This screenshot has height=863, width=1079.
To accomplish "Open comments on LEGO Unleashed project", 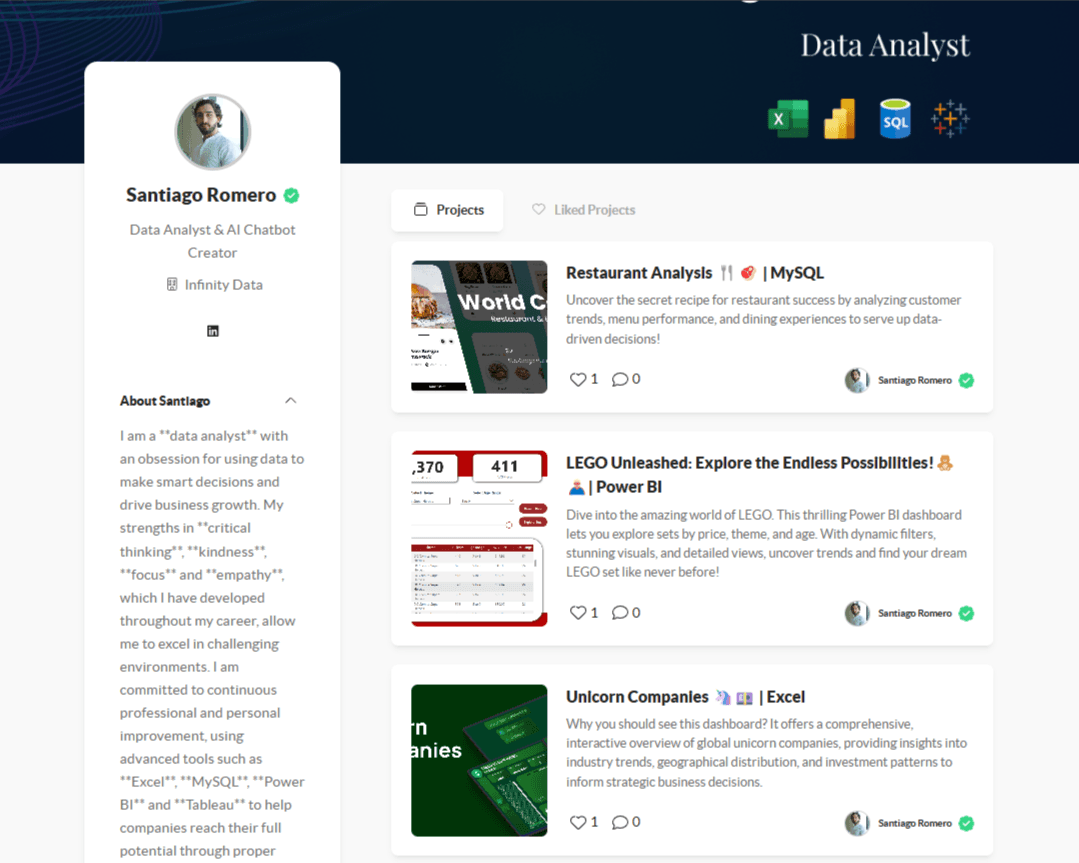I will (619, 612).
